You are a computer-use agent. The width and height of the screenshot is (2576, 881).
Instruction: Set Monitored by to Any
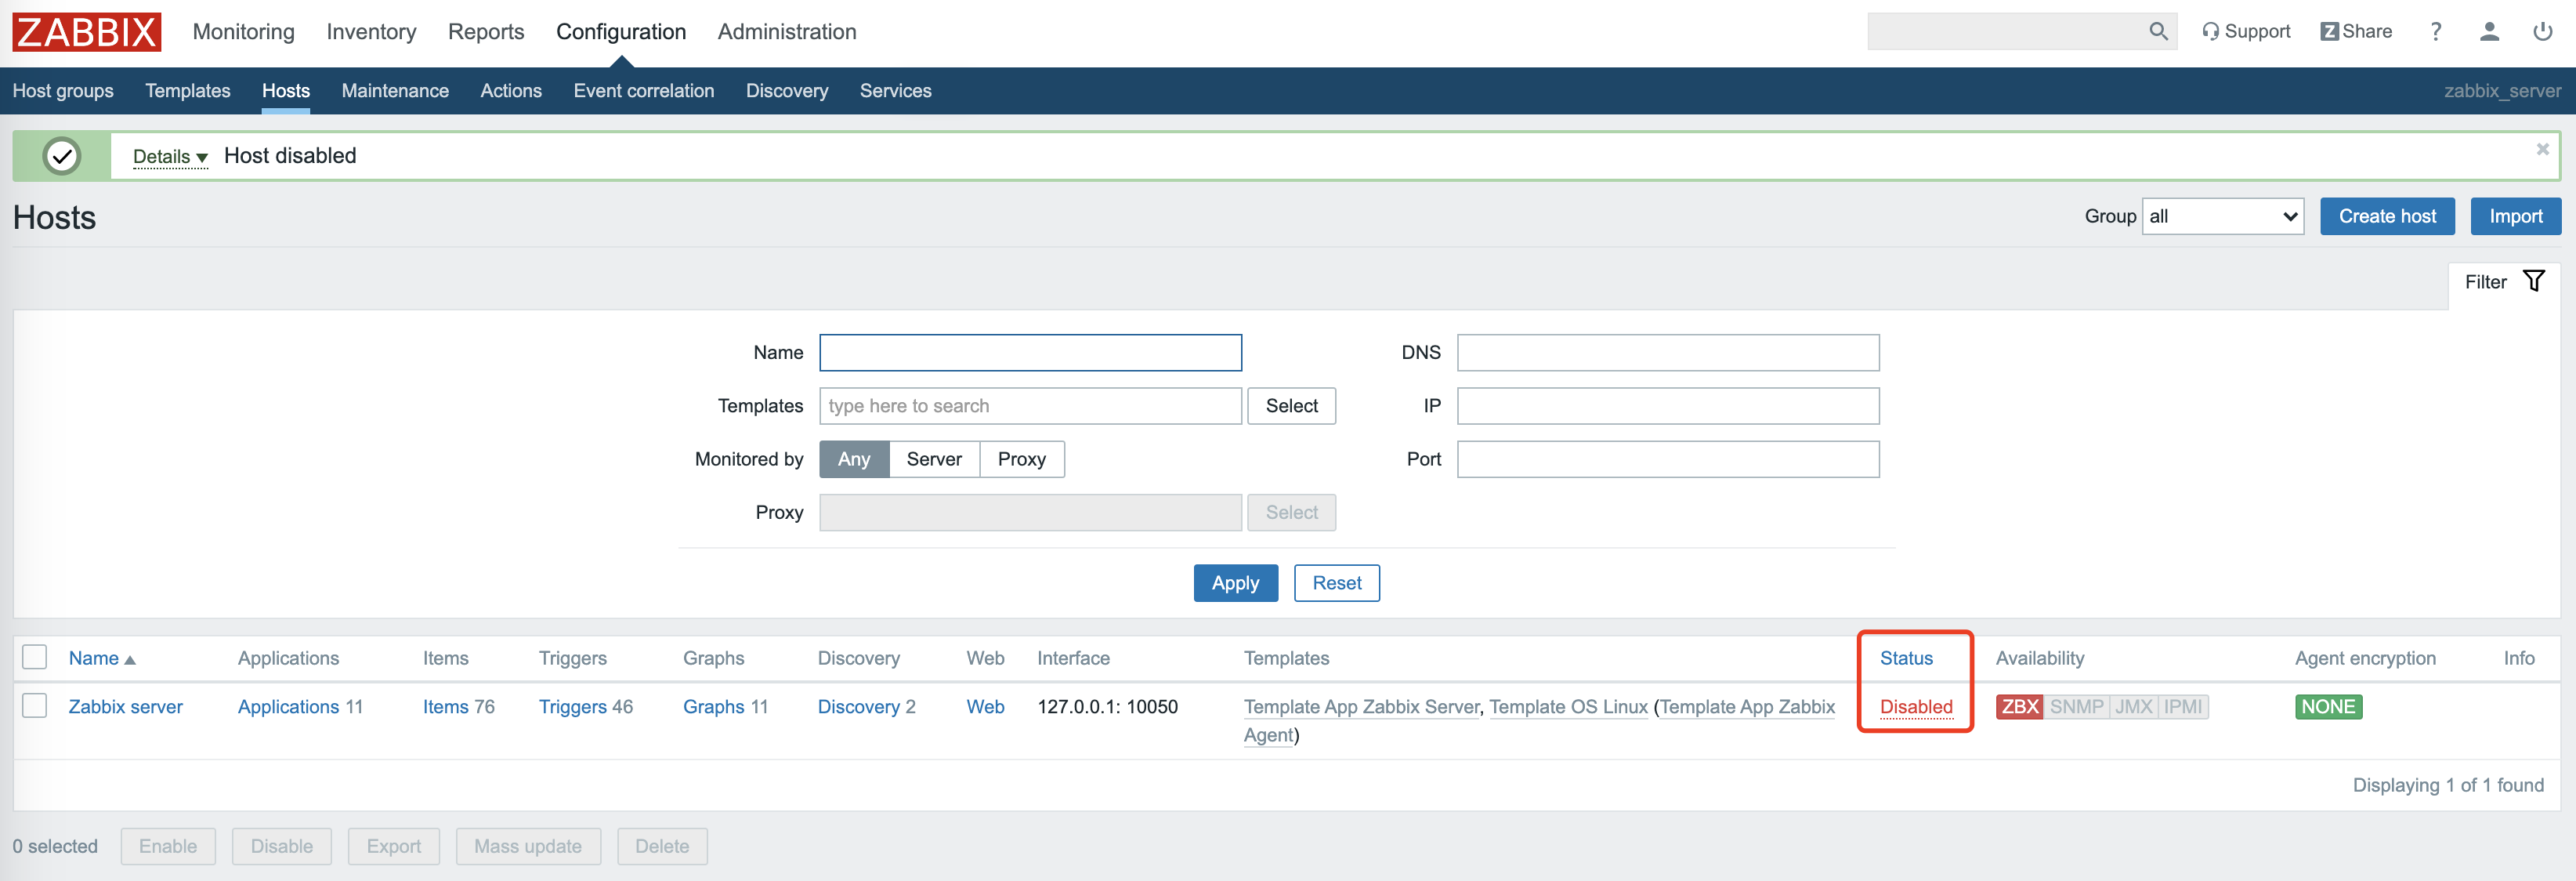click(854, 459)
